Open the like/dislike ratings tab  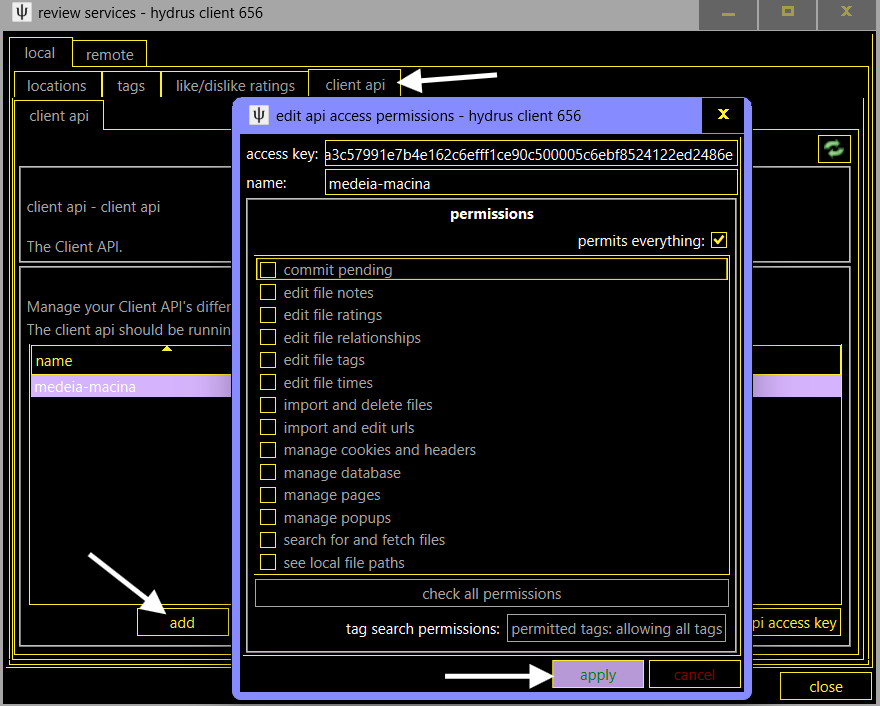pos(235,86)
